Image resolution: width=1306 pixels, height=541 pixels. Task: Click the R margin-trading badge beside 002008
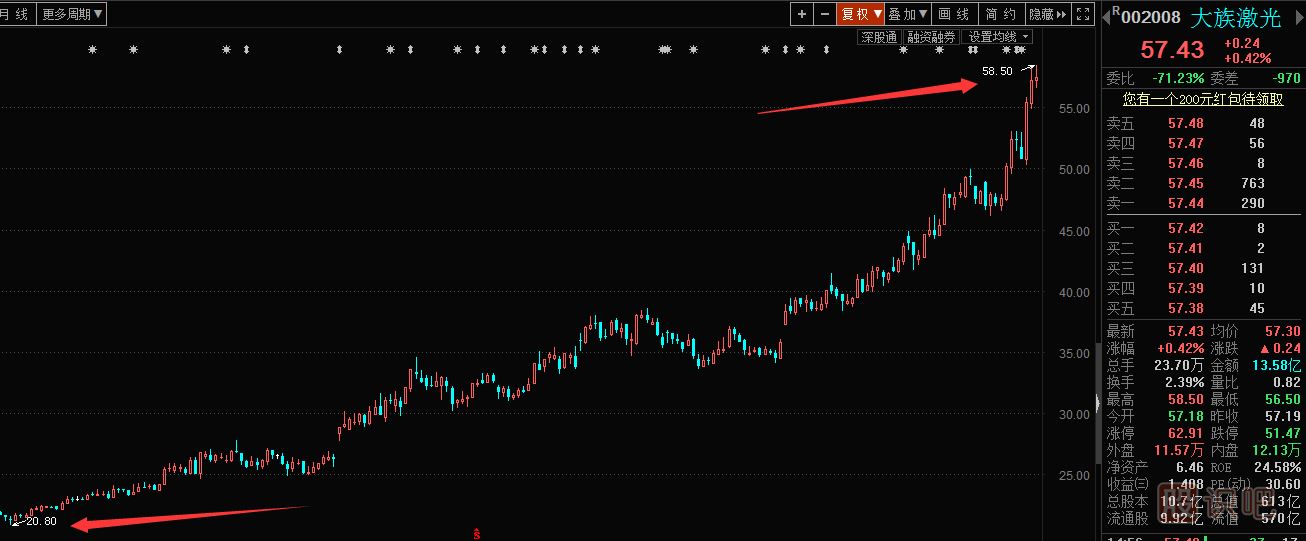1116,11
